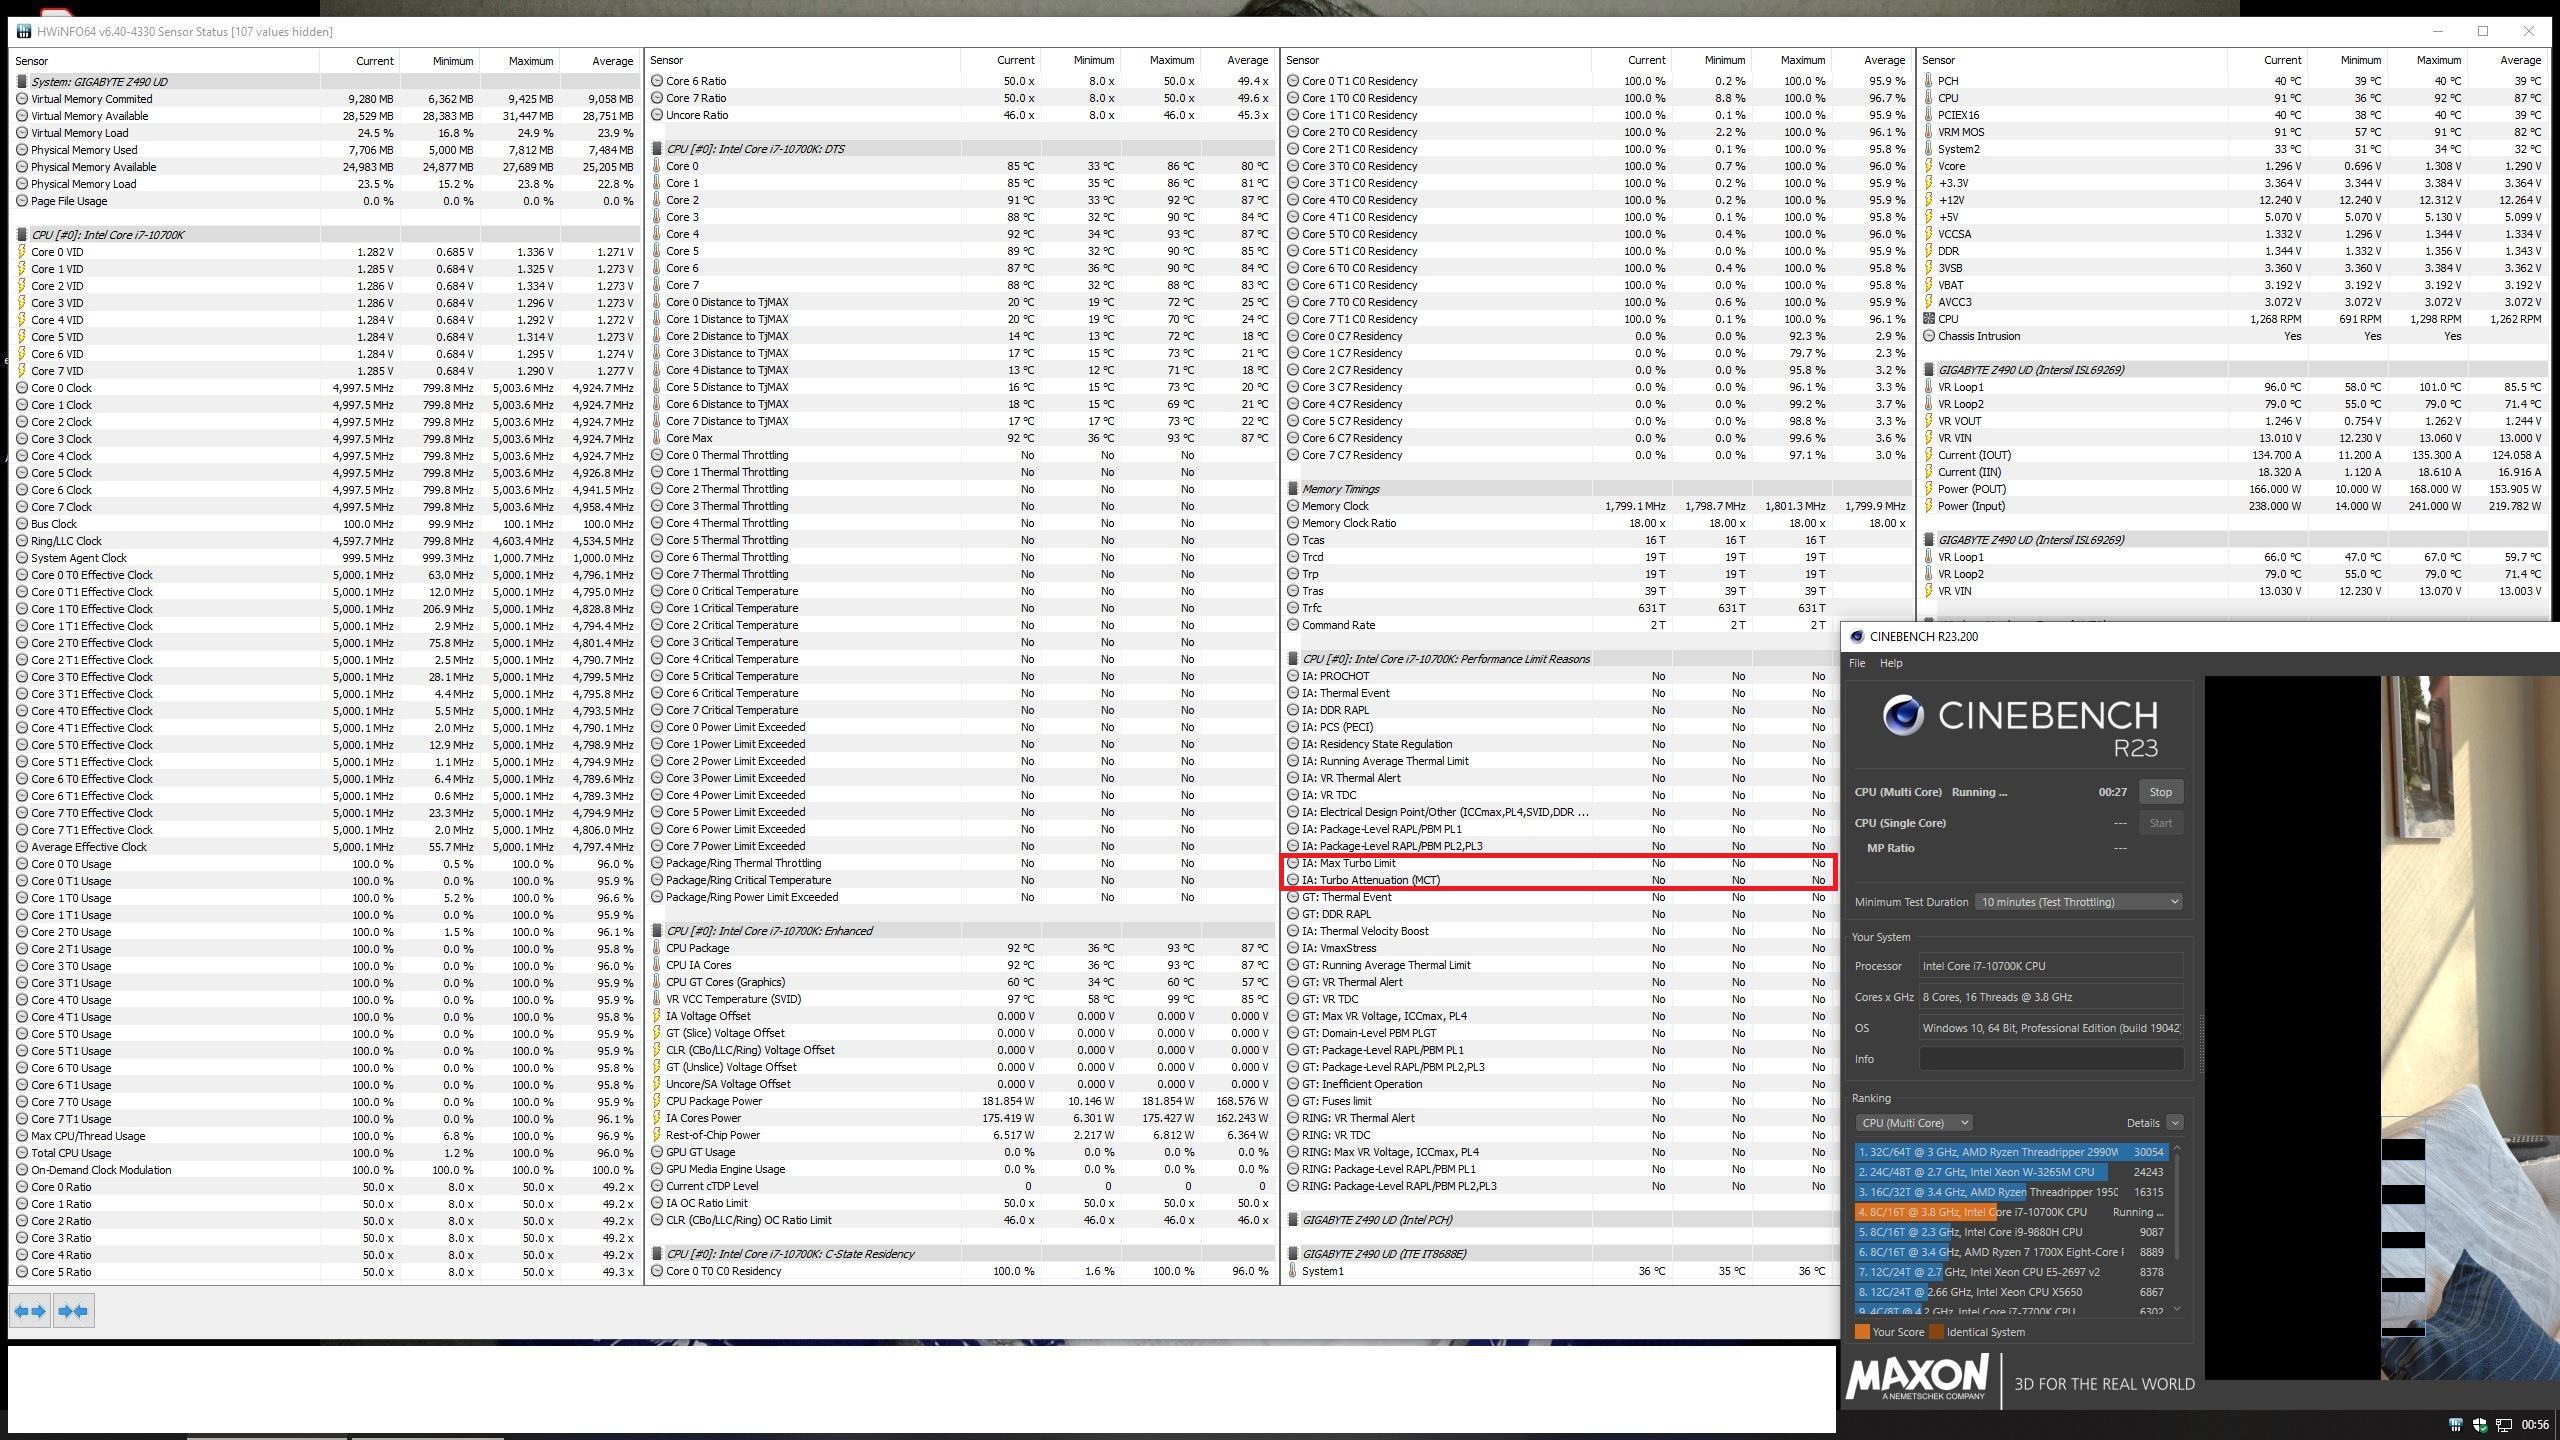Select the CPU [#0]: Intel Core i7-10700K: DTS header

tap(961, 149)
